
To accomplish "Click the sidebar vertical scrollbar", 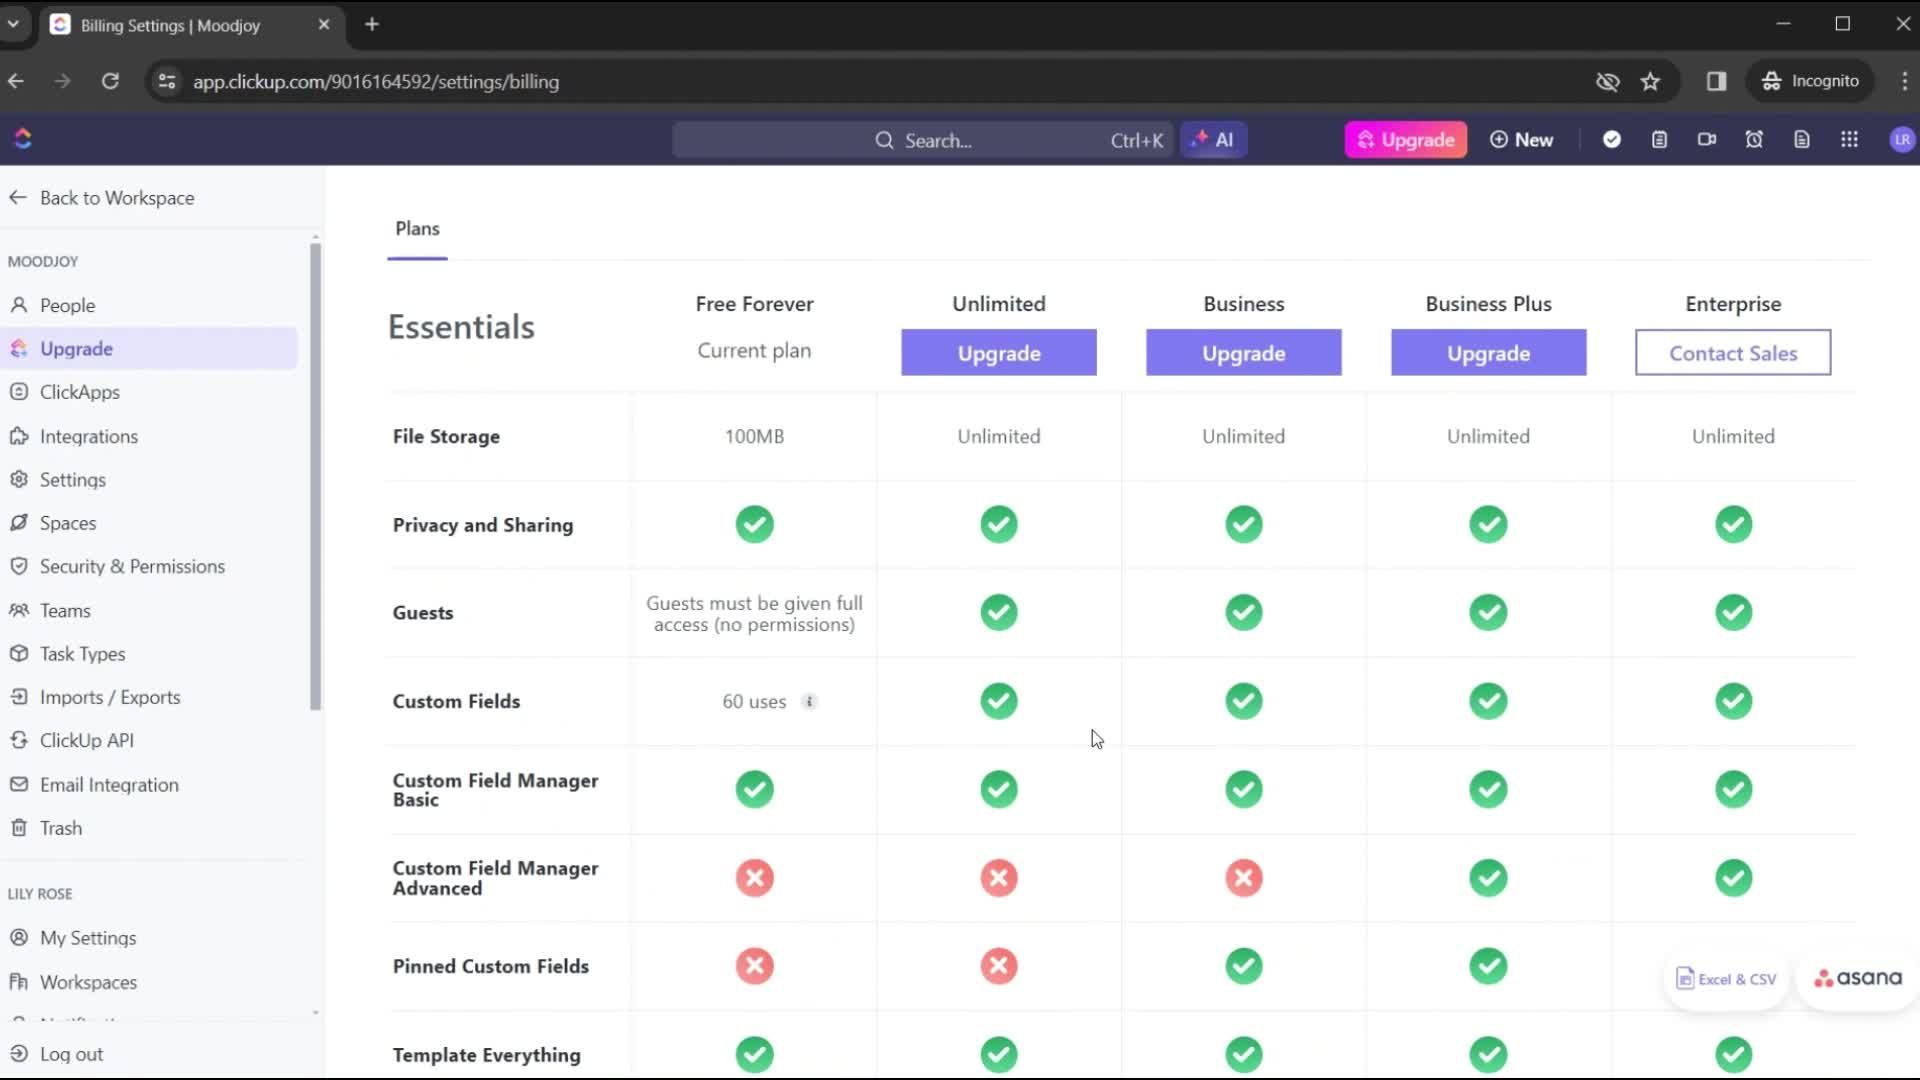I will (x=316, y=475).
